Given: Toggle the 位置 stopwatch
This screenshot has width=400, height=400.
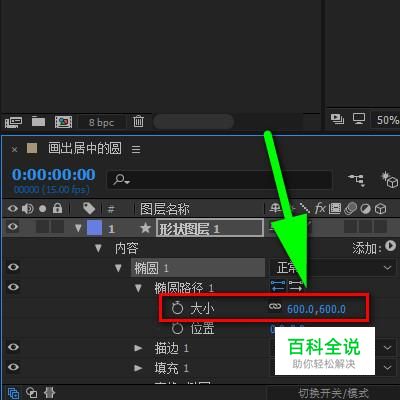Looking at the screenshot, I should [x=177, y=328].
